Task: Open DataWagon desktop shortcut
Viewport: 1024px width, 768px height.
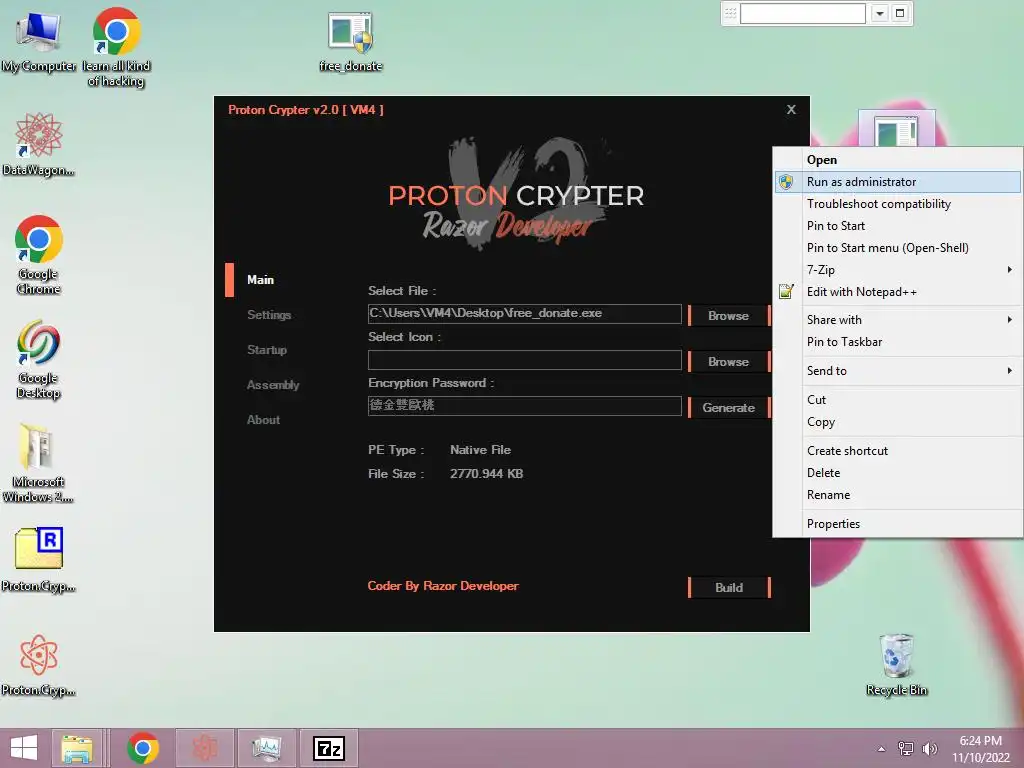Action: coord(38,145)
